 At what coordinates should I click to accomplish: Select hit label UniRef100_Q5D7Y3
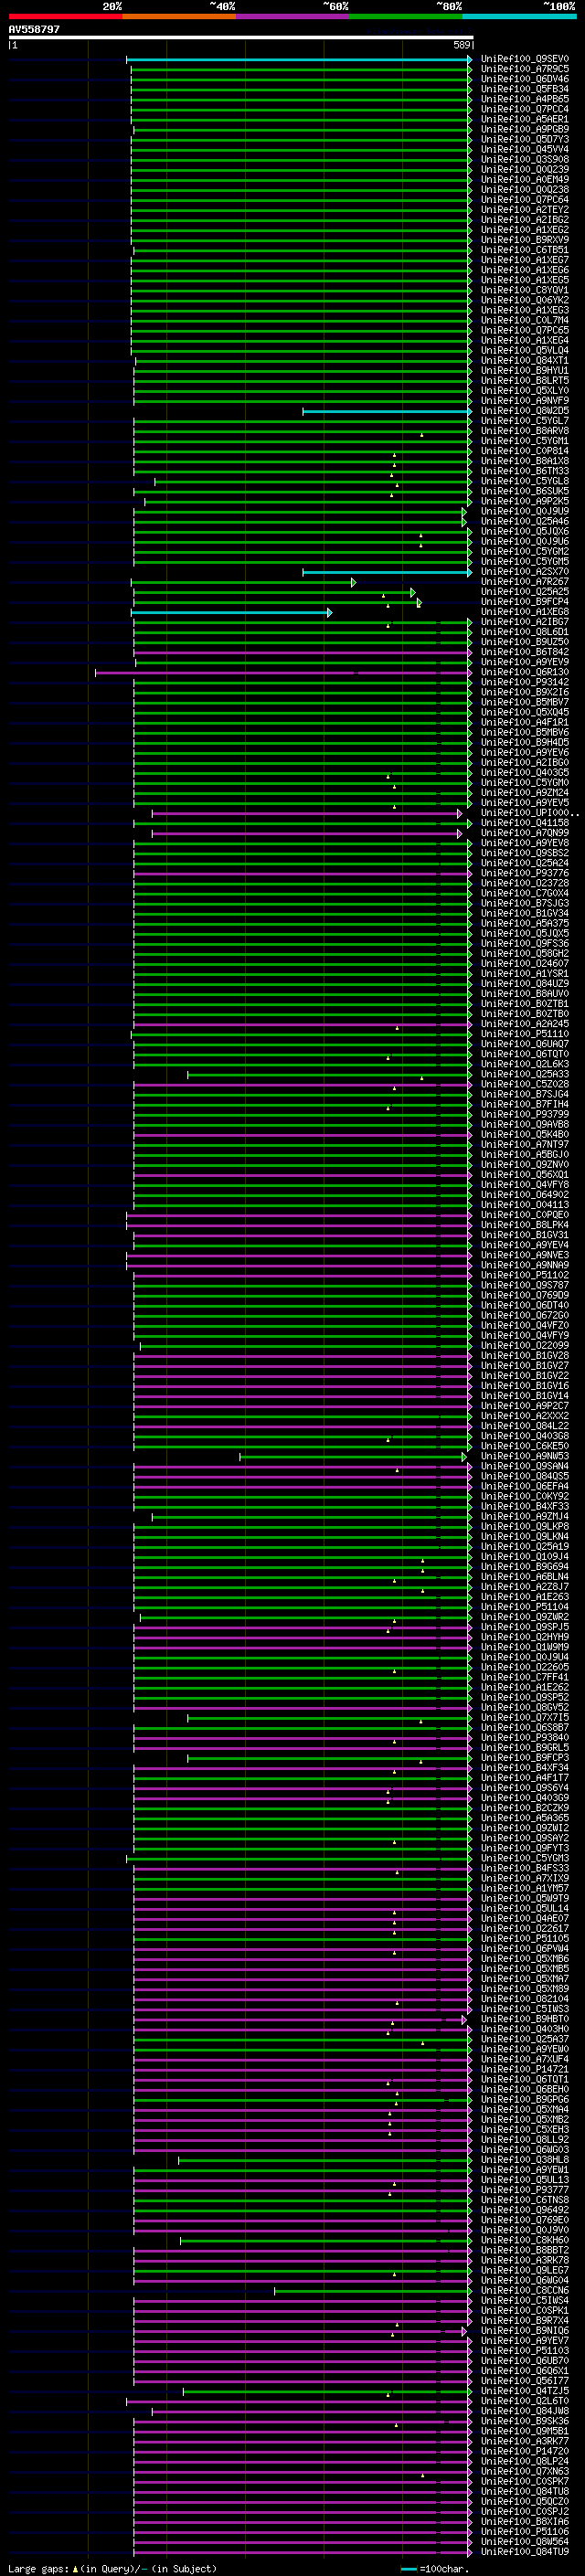coord(524,139)
